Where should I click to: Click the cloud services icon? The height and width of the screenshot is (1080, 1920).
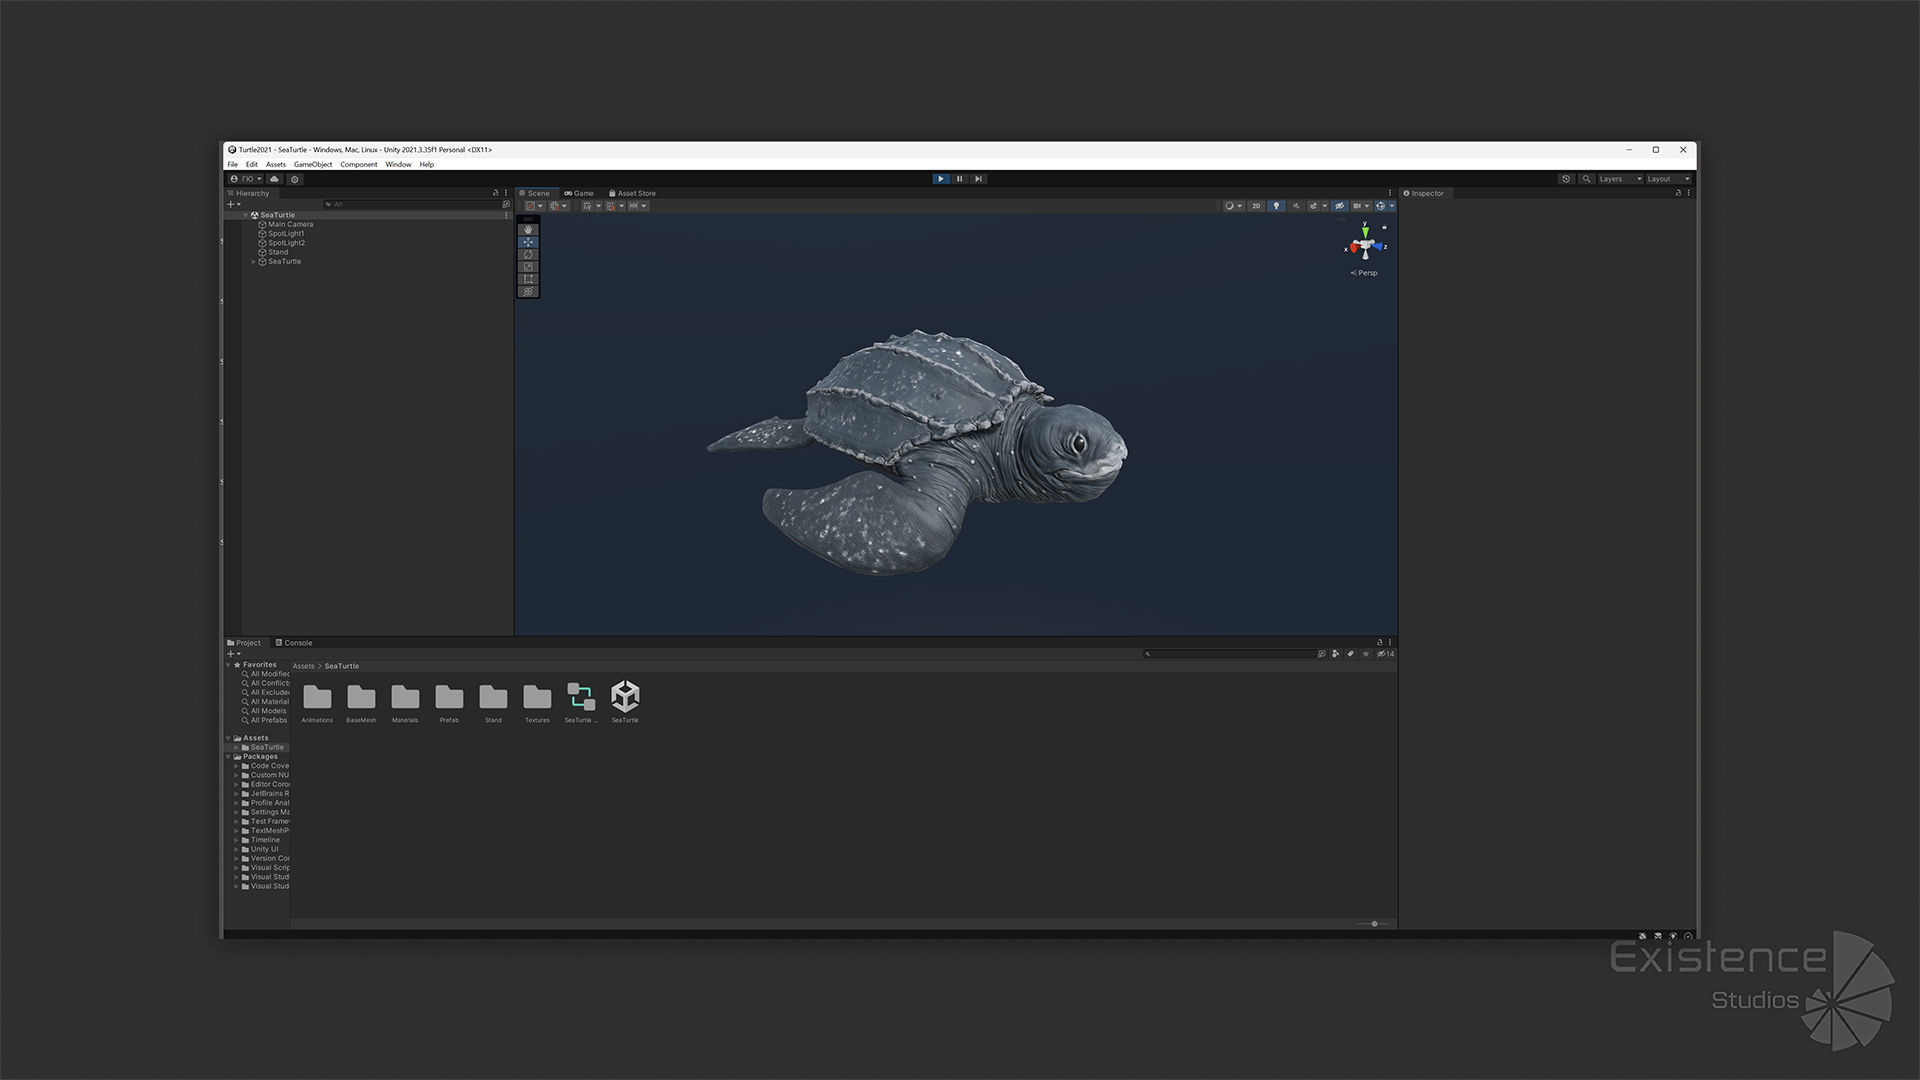click(274, 179)
